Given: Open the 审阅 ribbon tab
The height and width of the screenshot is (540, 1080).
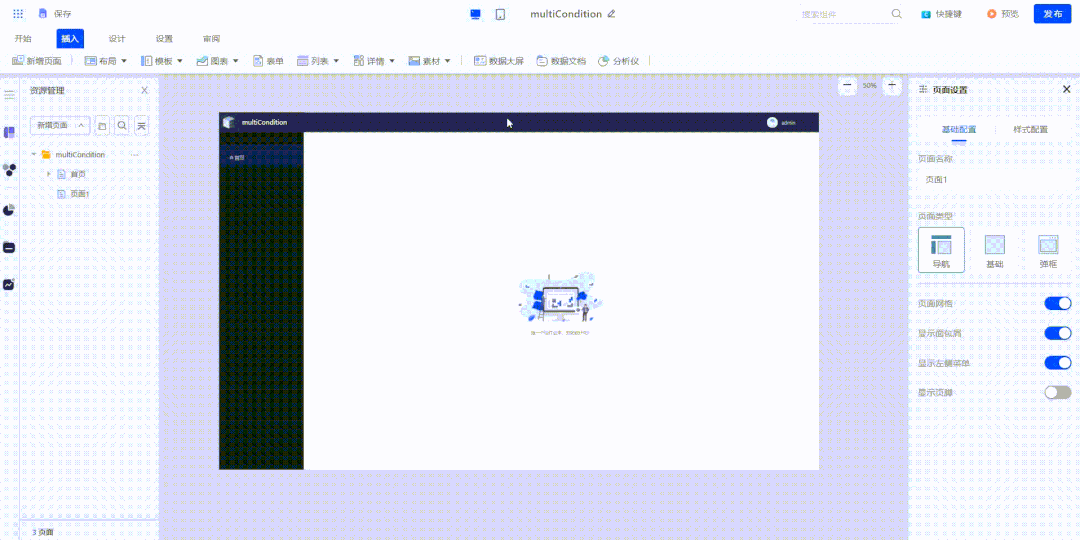Looking at the screenshot, I should [x=211, y=39].
